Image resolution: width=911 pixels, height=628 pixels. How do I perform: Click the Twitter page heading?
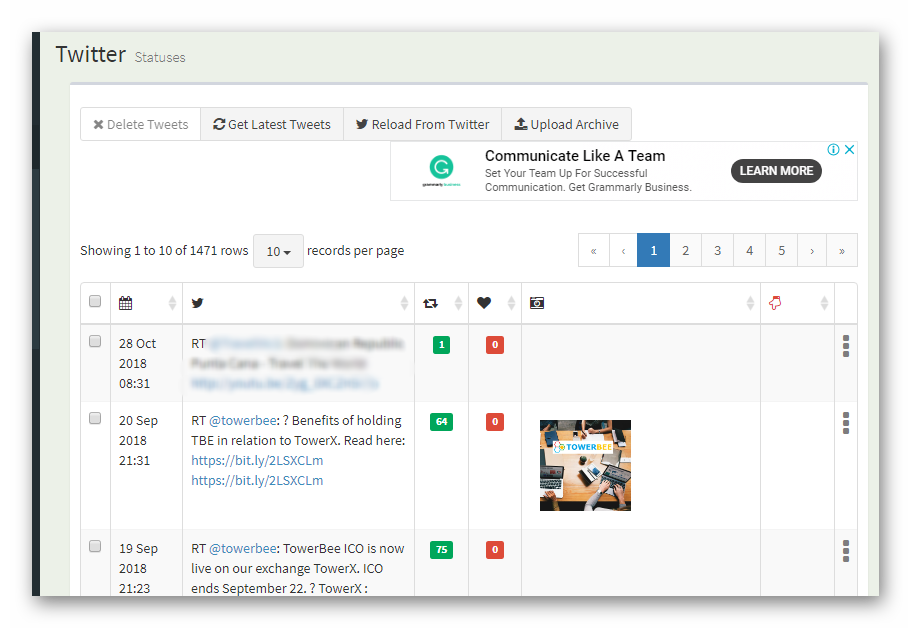[x=91, y=54]
